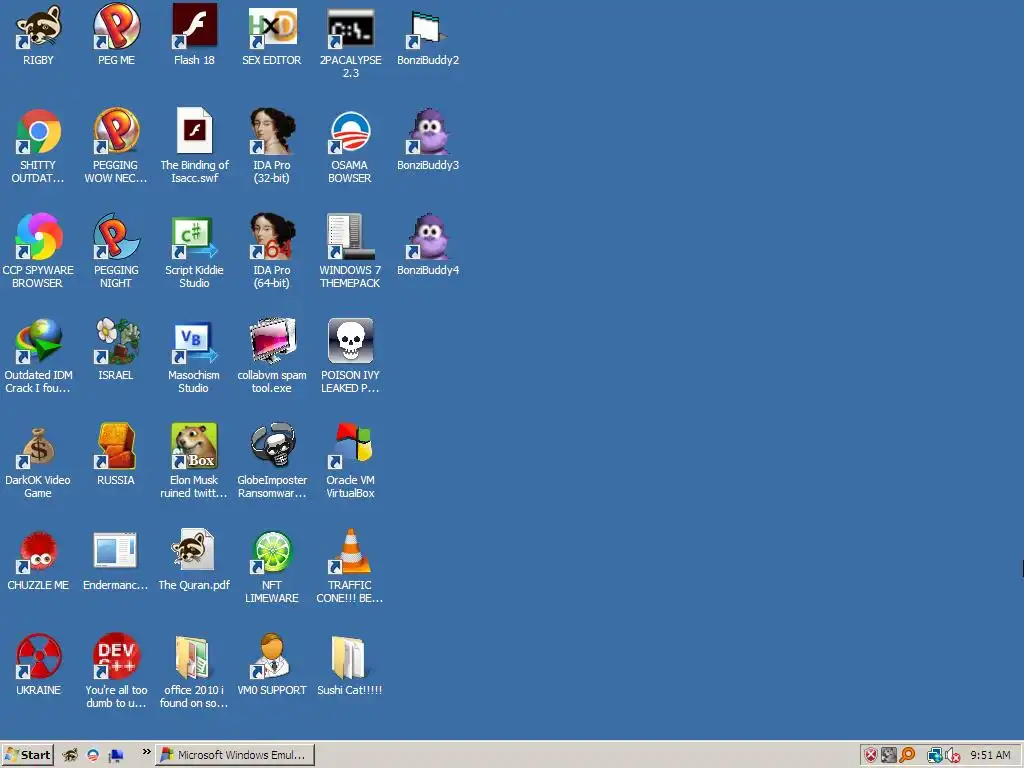Switch to Microsoft Windows Emul… taskbar button
The width and height of the screenshot is (1024, 768).
point(235,755)
